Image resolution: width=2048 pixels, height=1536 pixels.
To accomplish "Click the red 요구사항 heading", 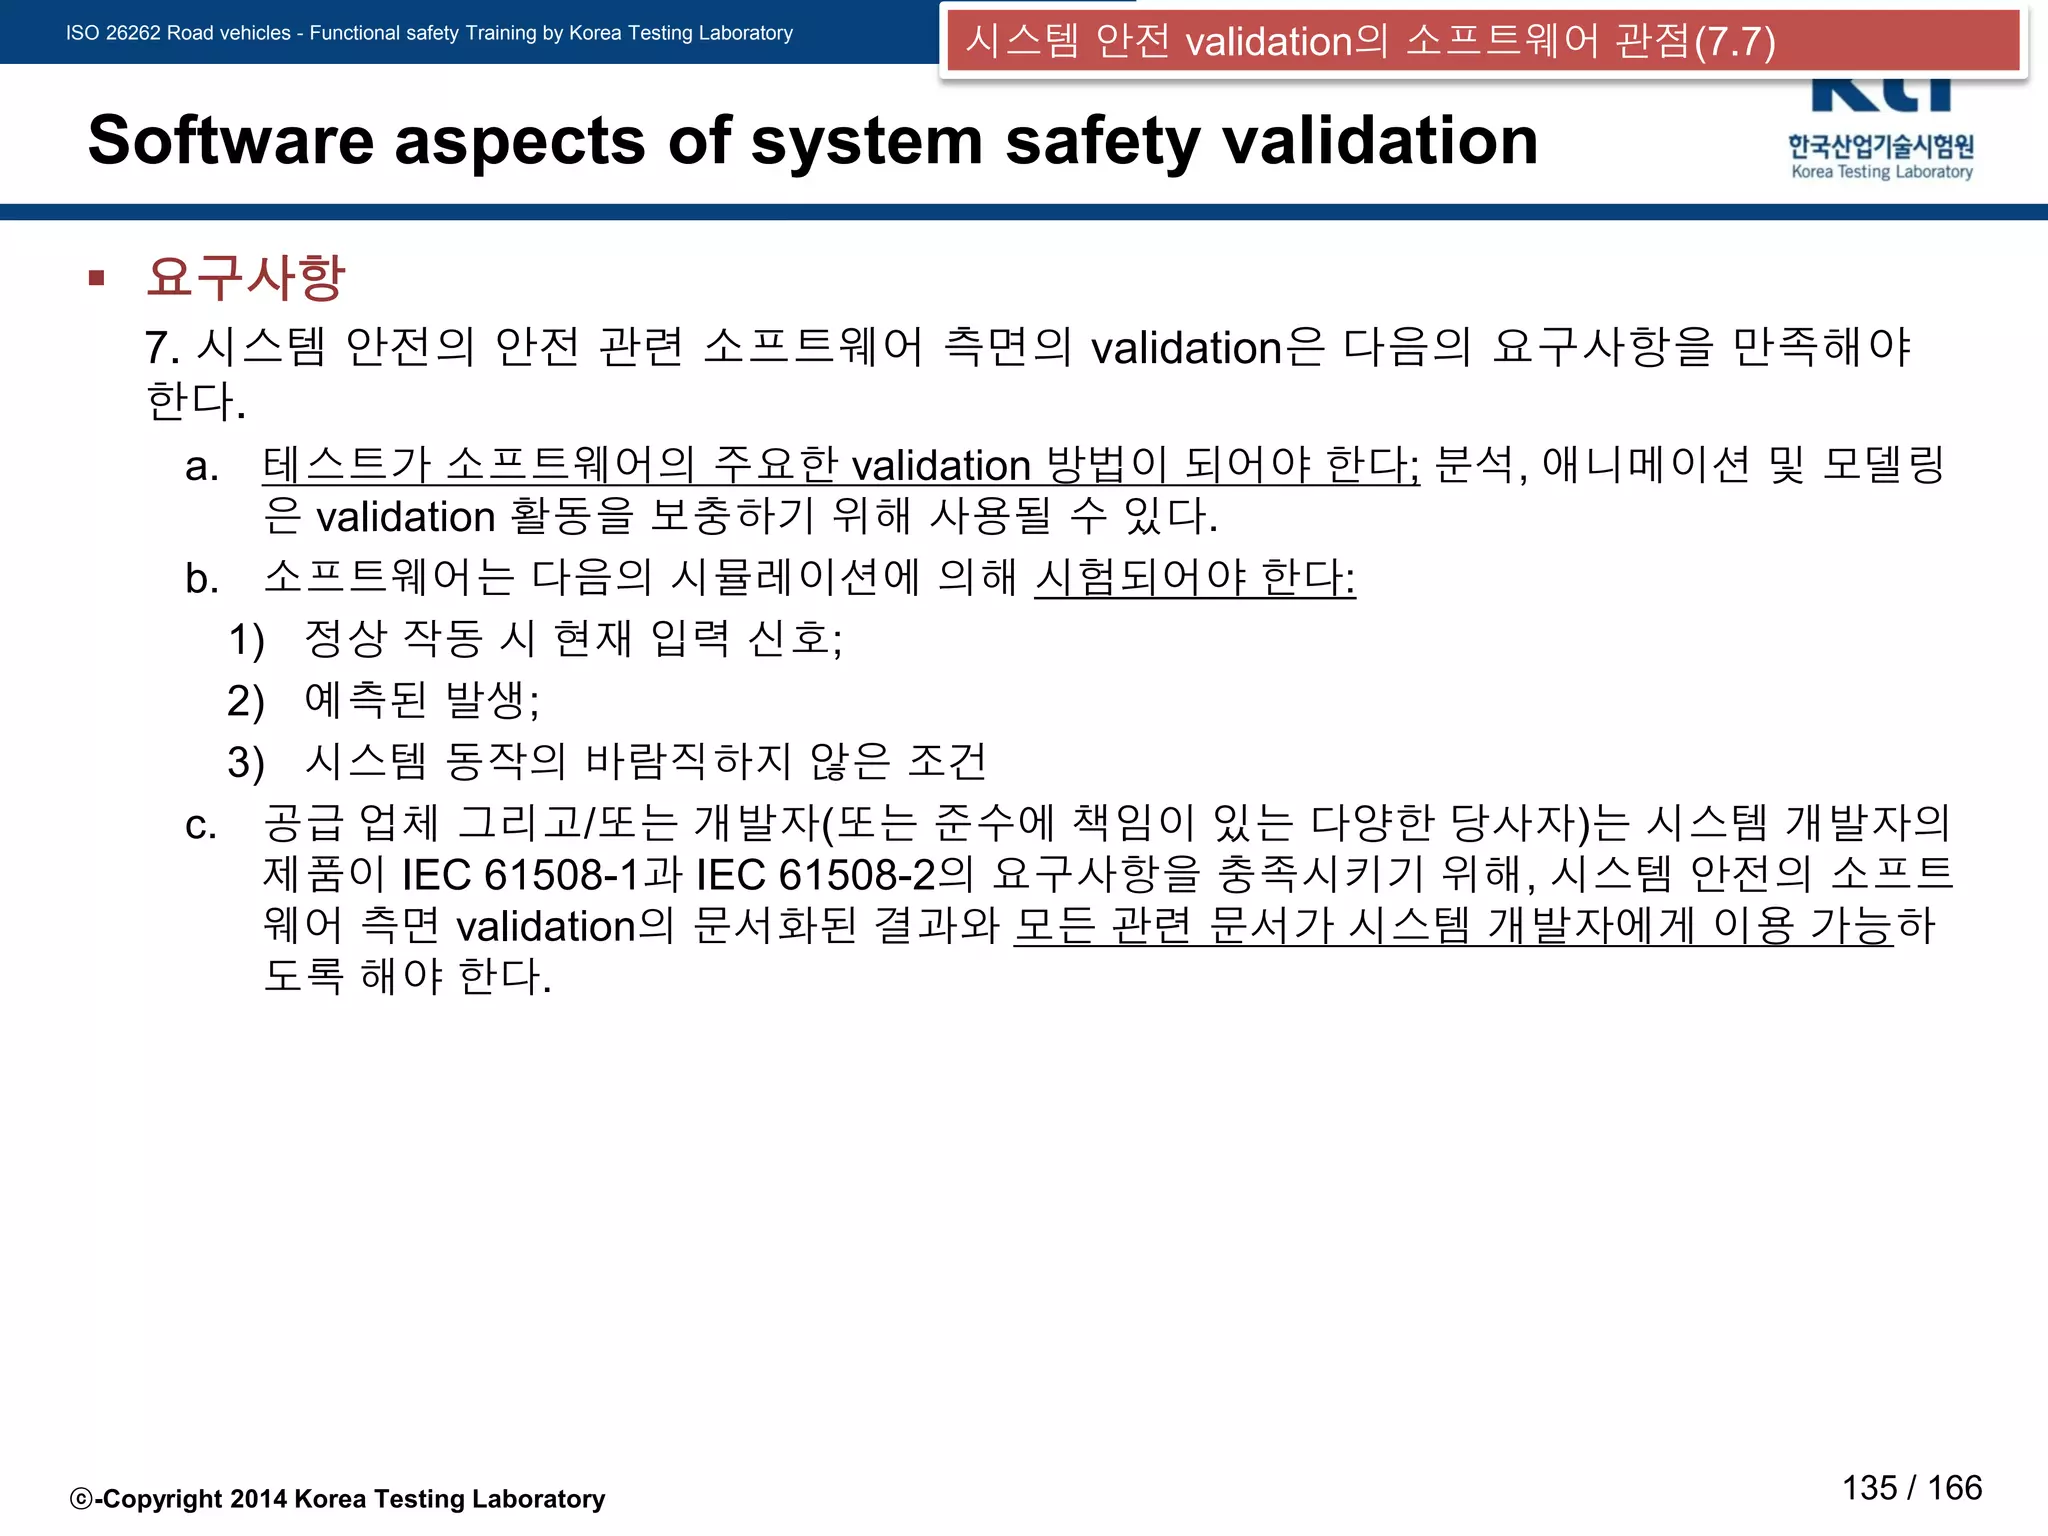I will [x=246, y=277].
